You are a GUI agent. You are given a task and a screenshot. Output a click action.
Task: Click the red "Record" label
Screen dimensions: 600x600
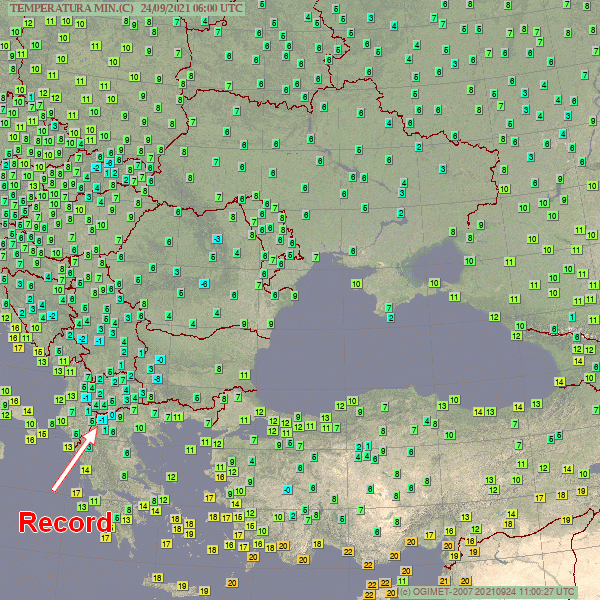pos(66,522)
